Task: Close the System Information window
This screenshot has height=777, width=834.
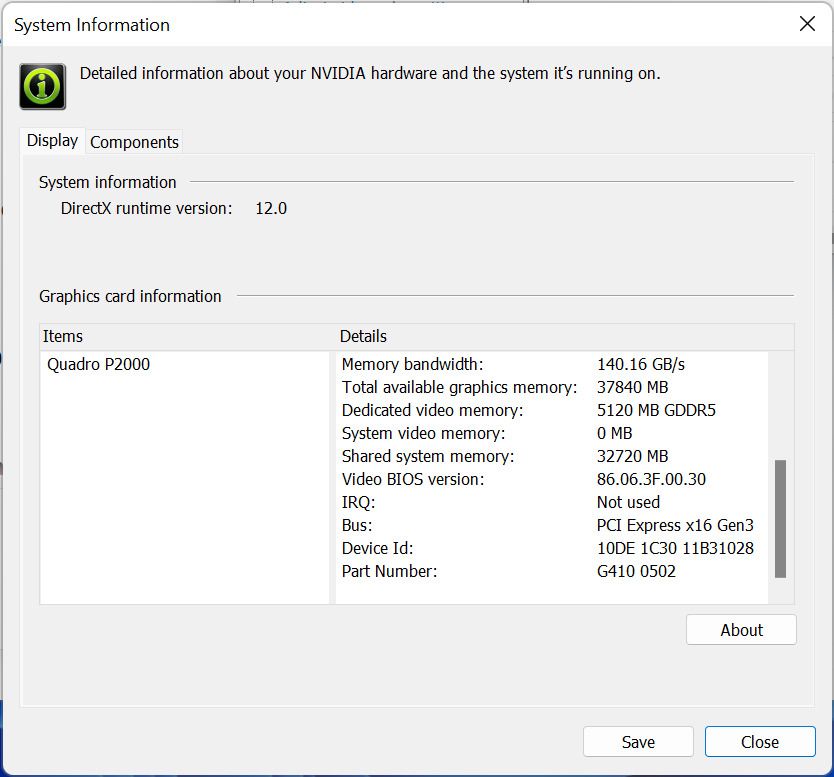Action: point(807,24)
